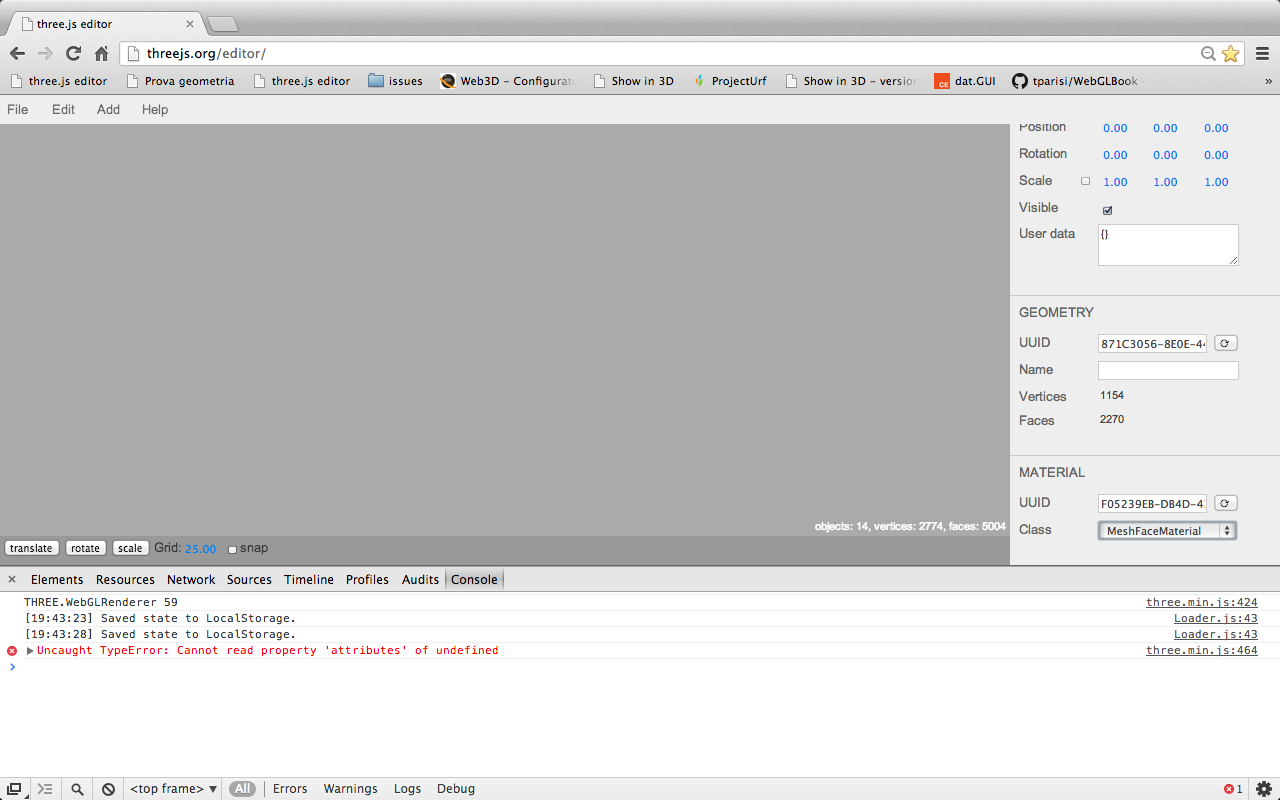The height and width of the screenshot is (800, 1280).
Task: Select the Console tab
Action: (474, 579)
